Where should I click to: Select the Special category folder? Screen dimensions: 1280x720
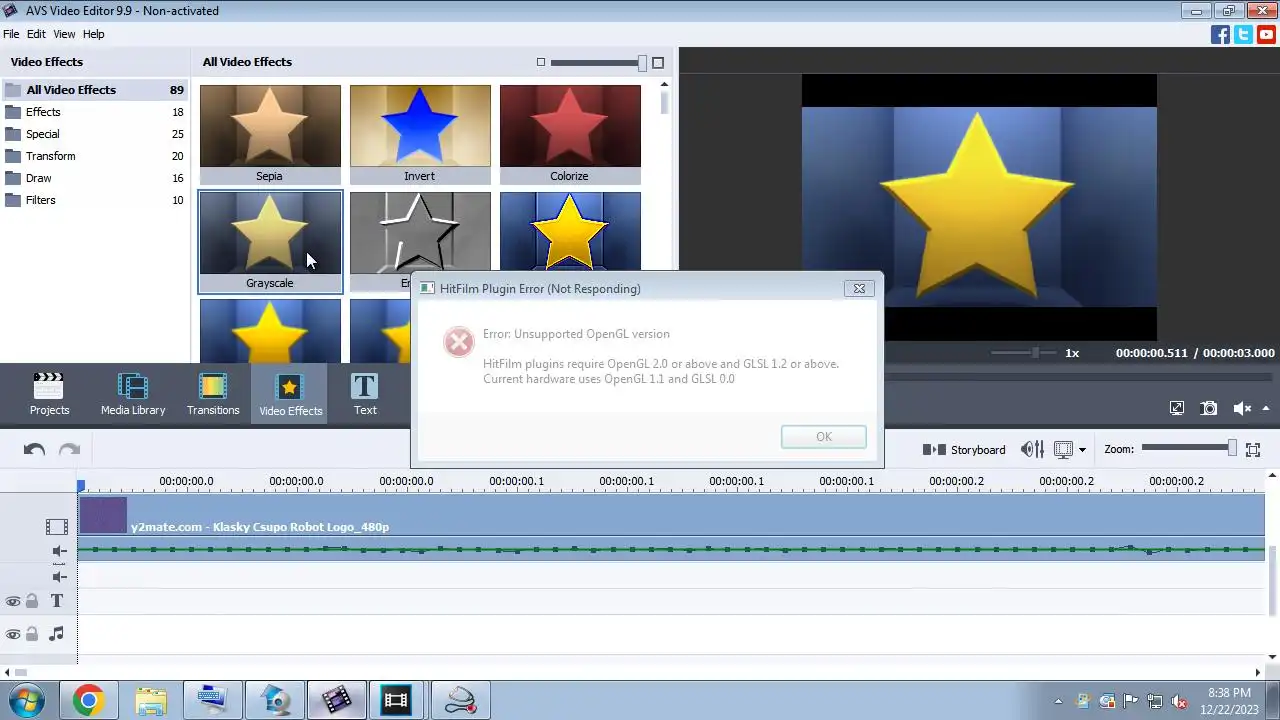[94, 134]
